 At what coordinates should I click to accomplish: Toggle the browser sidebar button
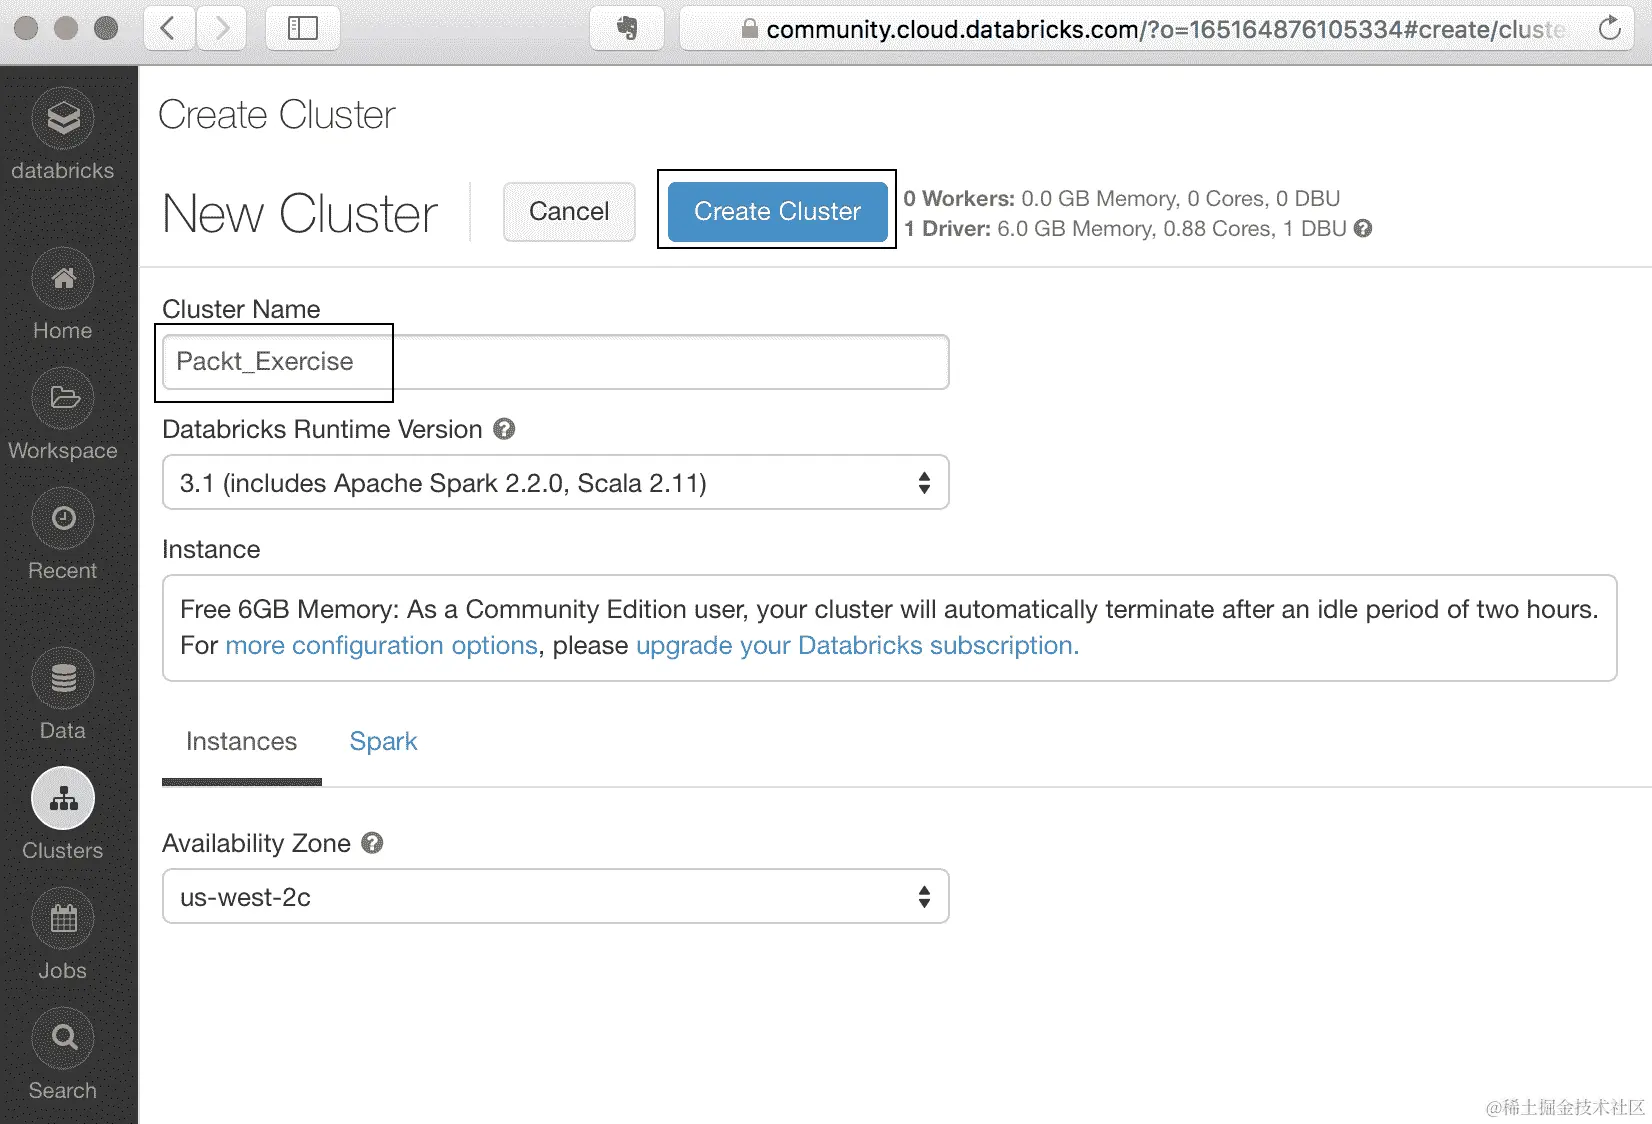point(302,28)
